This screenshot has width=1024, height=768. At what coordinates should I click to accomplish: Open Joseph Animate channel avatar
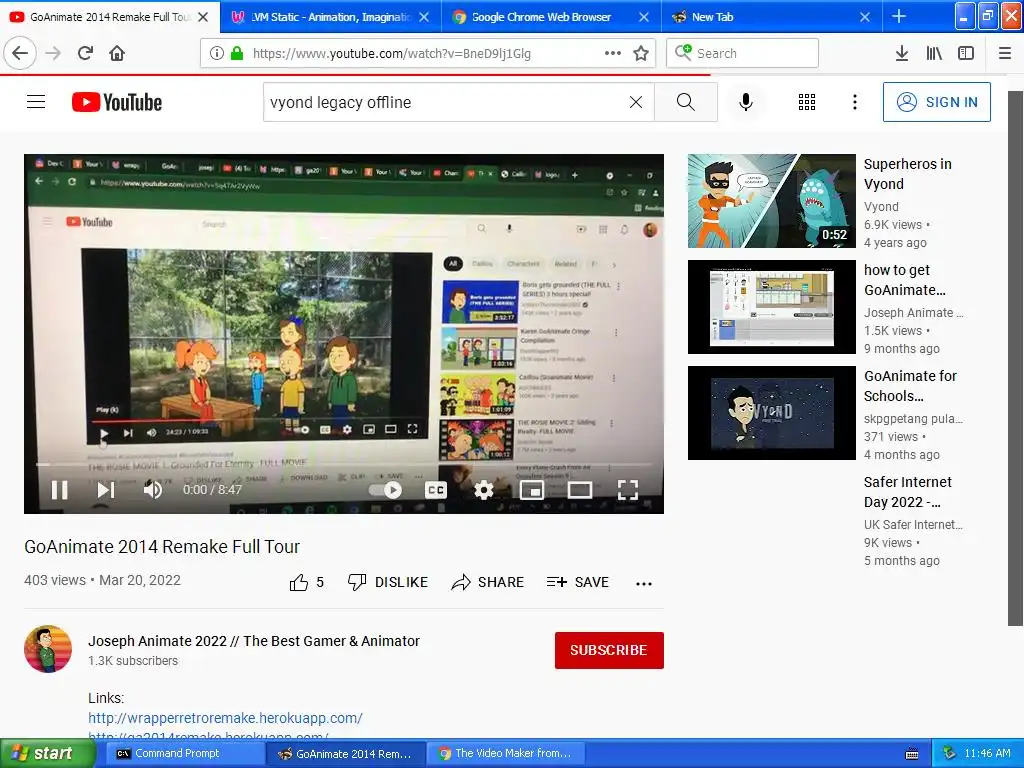click(48, 649)
